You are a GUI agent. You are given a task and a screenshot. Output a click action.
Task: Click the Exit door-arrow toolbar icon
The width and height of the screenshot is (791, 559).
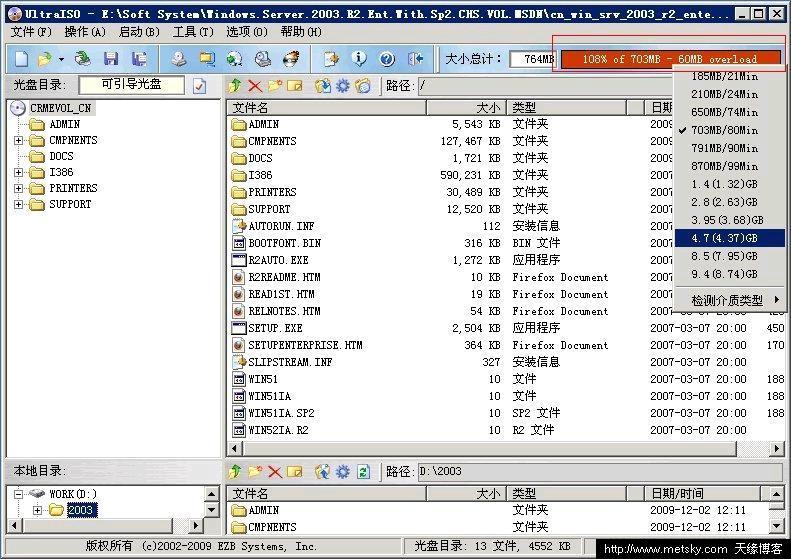click(415, 59)
